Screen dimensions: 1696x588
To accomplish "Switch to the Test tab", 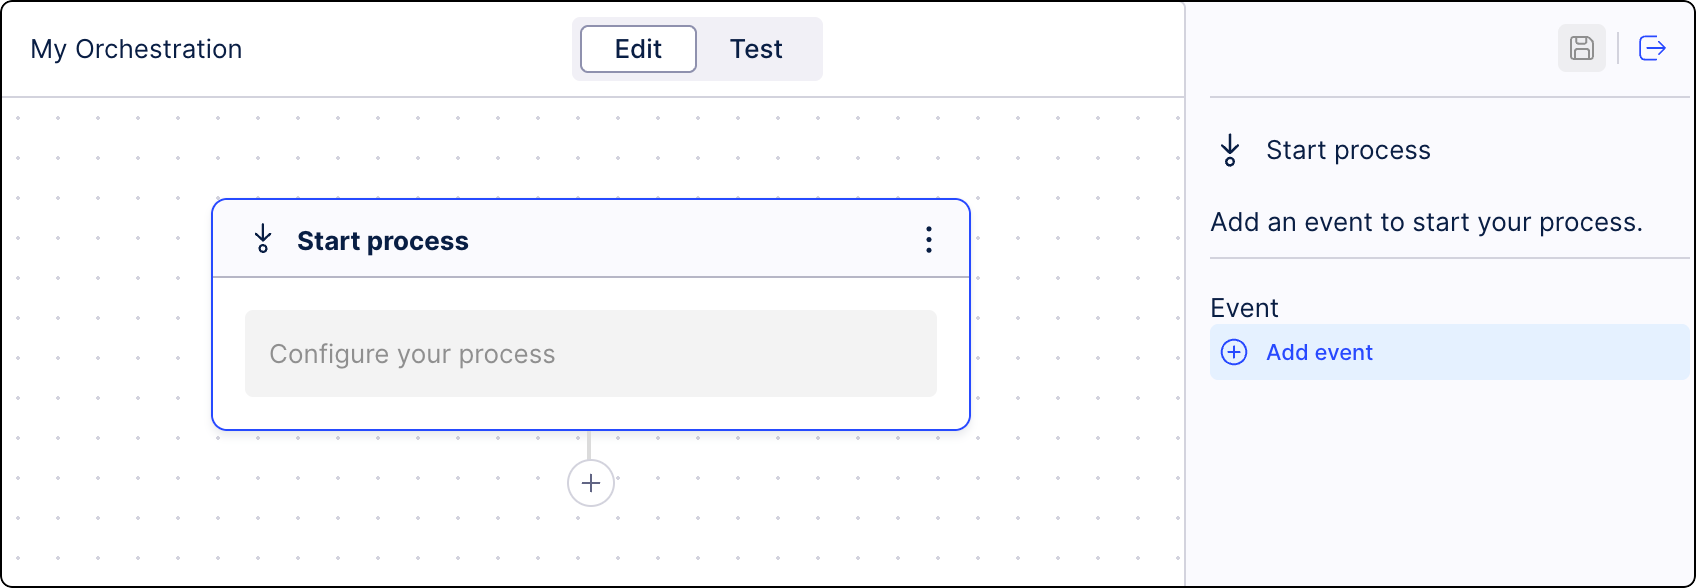I will click(x=756, y=48).
